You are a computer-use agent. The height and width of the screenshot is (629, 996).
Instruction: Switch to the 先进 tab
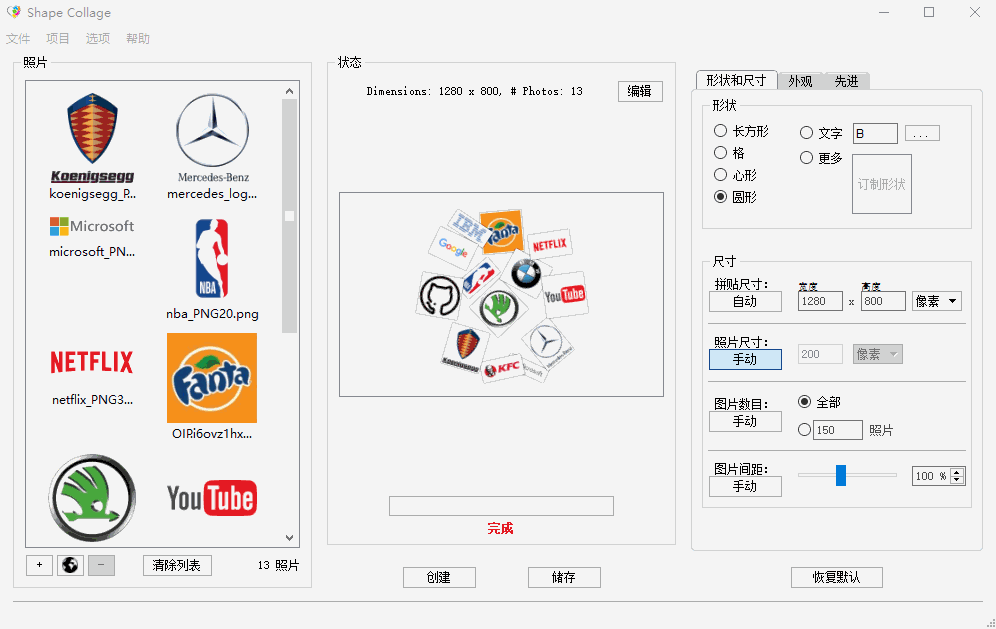click(x=846, y=81)
